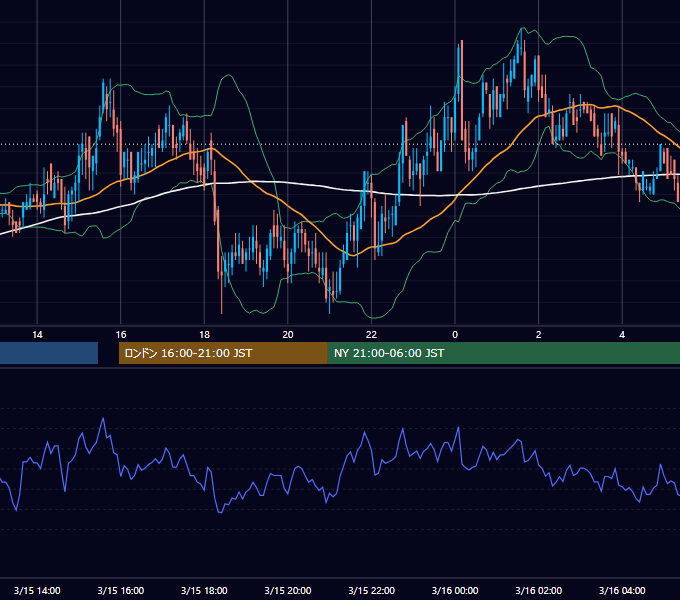Click the 22 hour axis label
This screenshot has width=680, height=600.
pyautogui.click(x=371, y=335)
